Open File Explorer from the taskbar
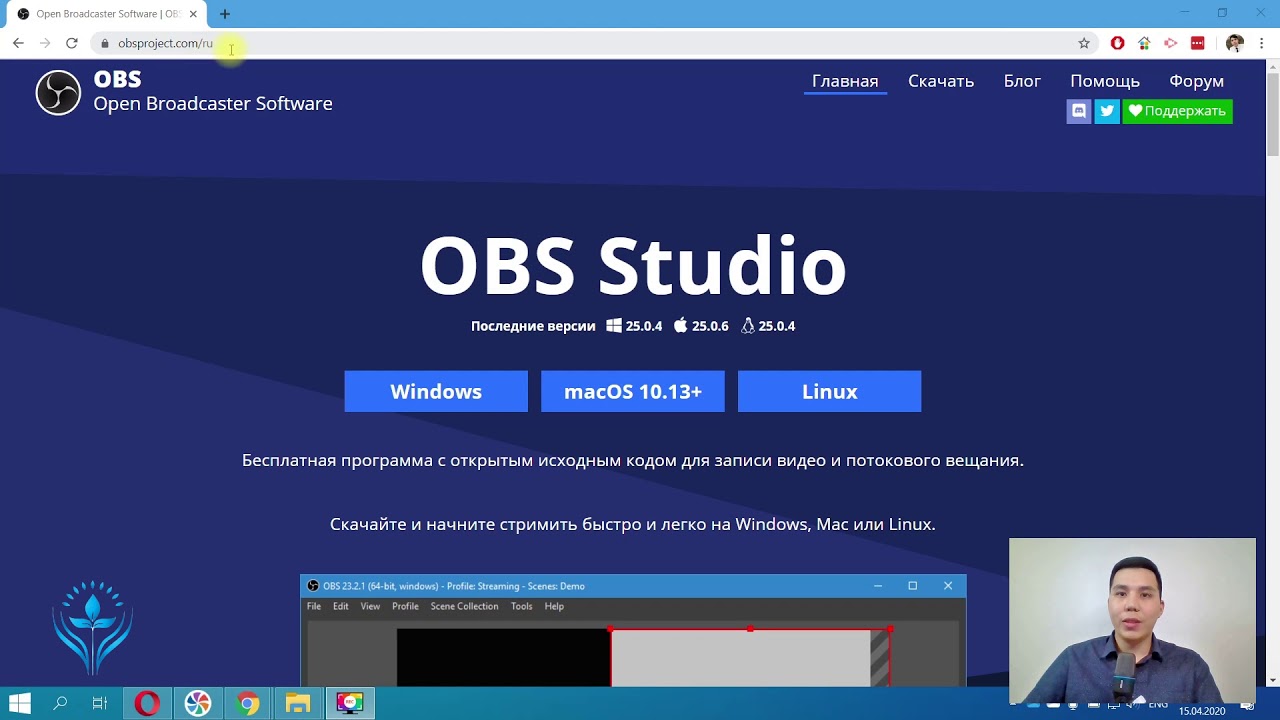The height and width of the screenshot is (720, 1280). [298, 703]
